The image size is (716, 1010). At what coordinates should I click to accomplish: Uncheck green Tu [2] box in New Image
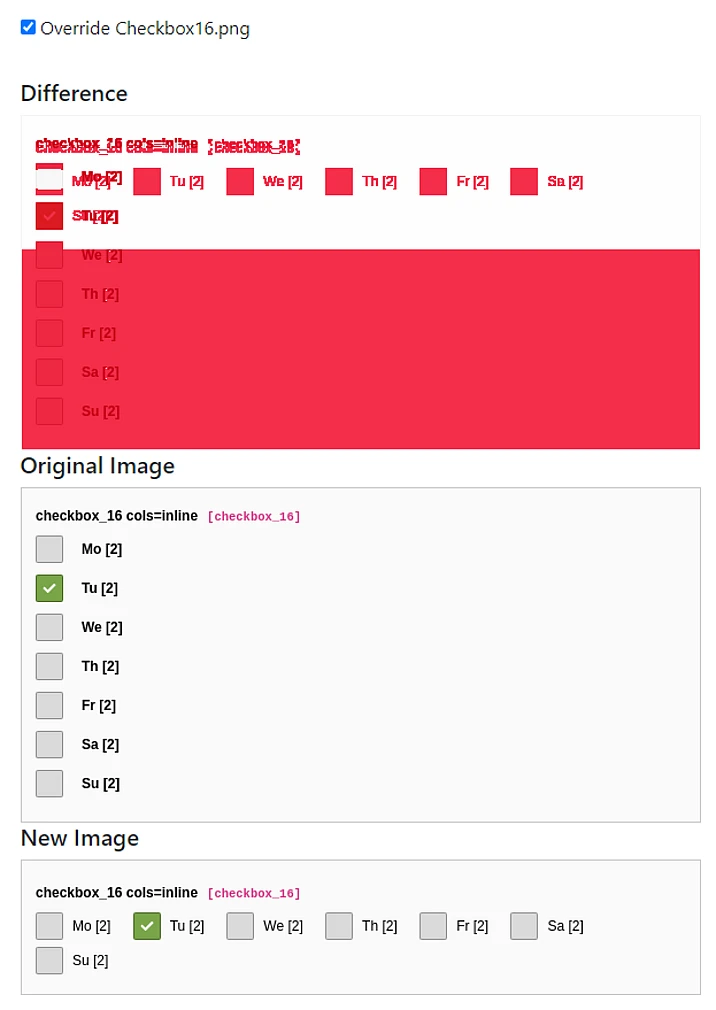pyautogui.click(x=147, y=926)
